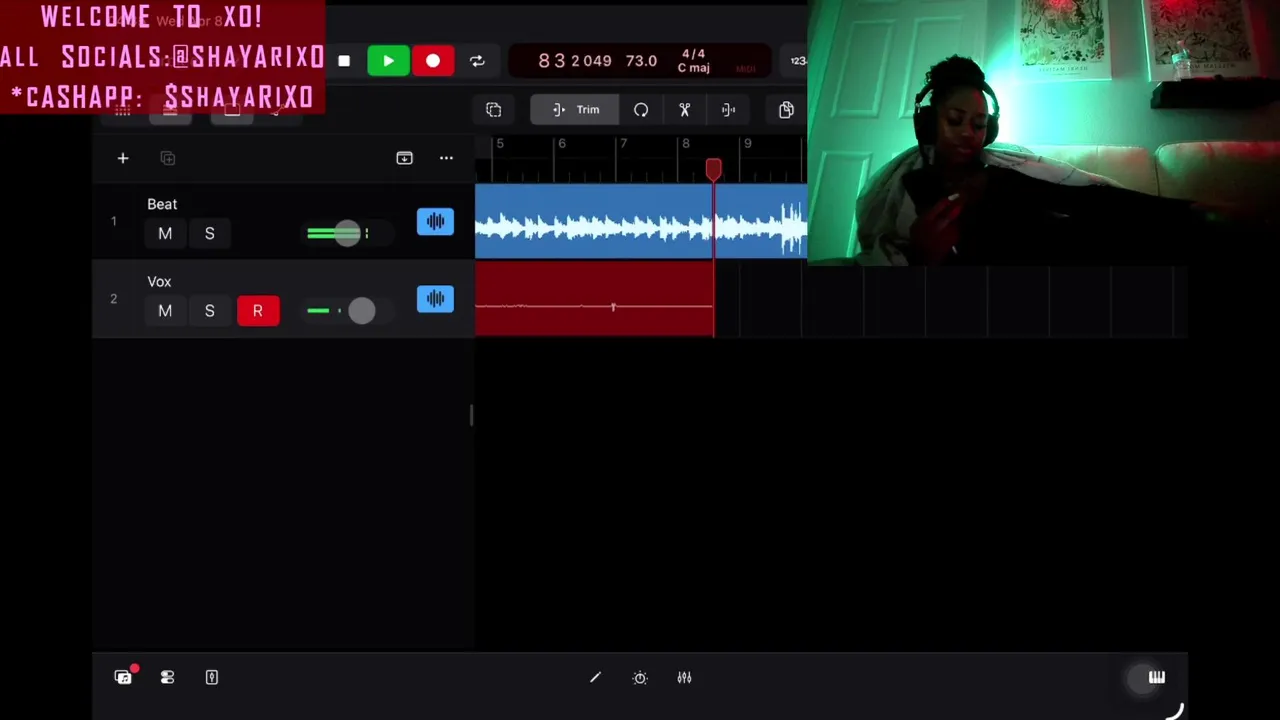
Task: Toggle cycle loop mode
Action: click(x=477, y=61)
